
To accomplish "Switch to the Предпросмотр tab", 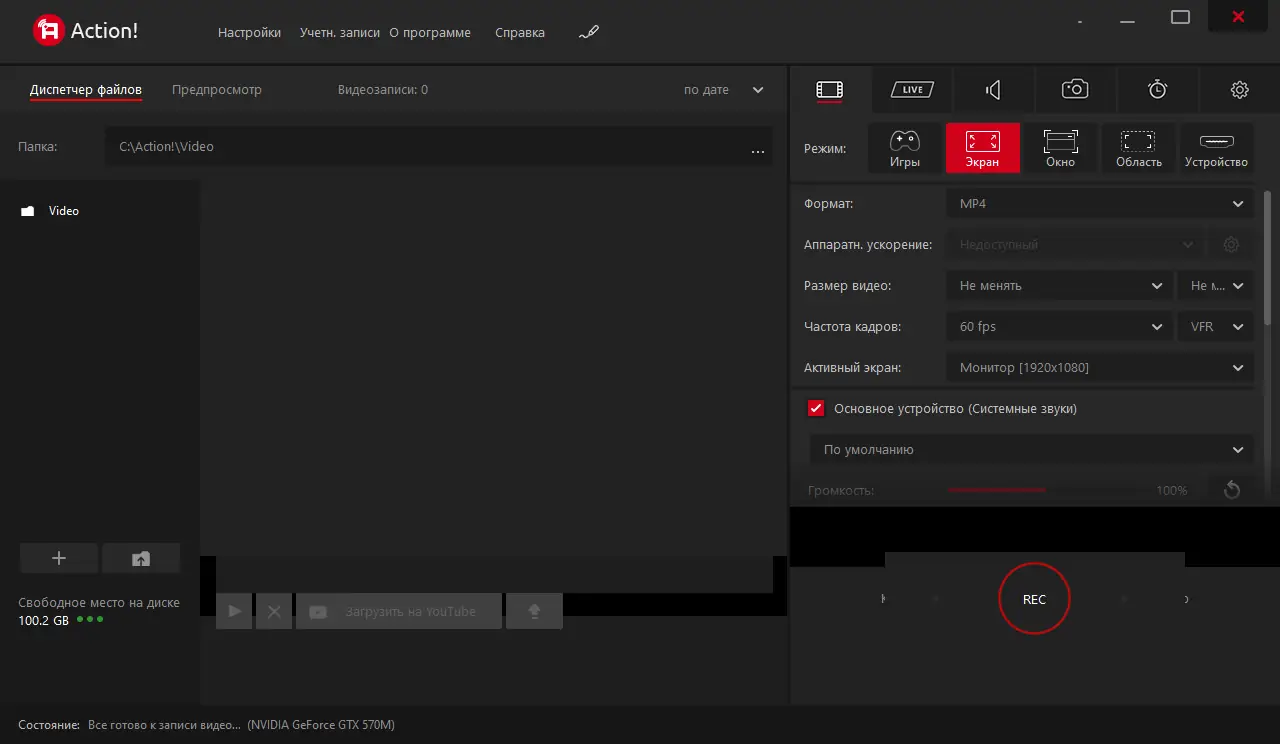I will [x=217, y=90].
